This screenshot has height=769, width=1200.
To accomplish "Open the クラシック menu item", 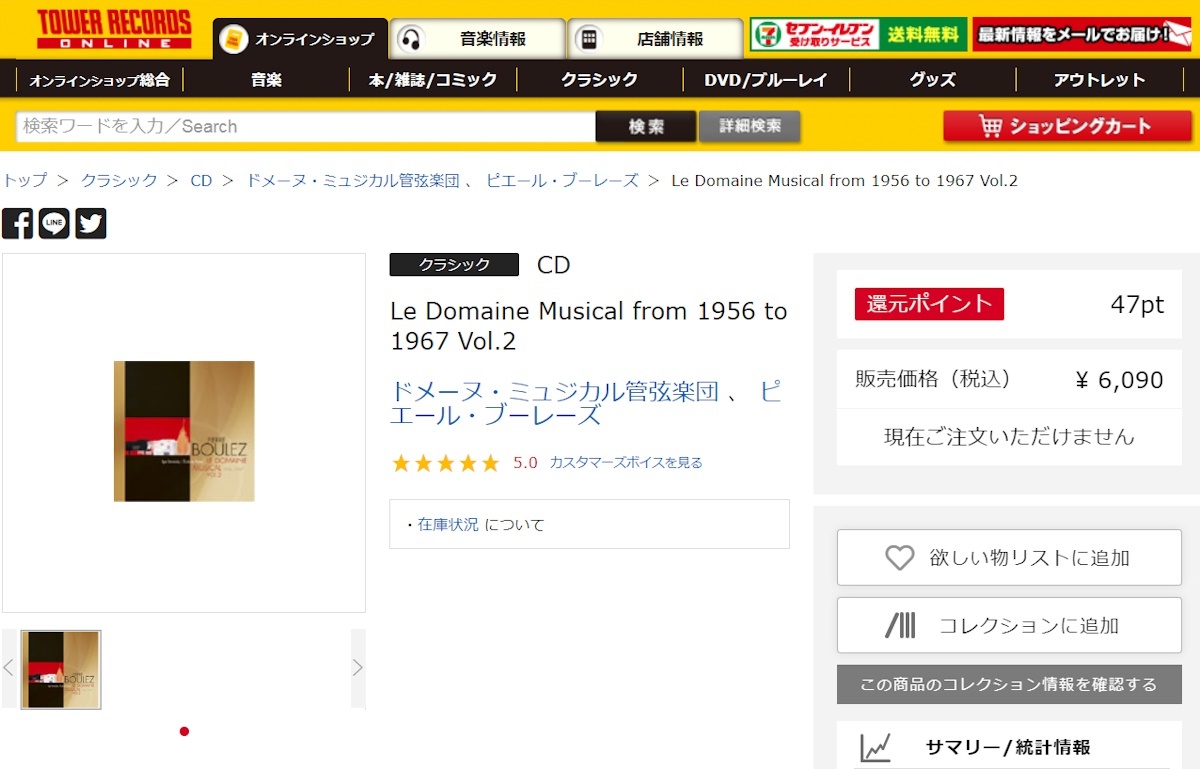I will pyautogui.click(x=599, y=80).
